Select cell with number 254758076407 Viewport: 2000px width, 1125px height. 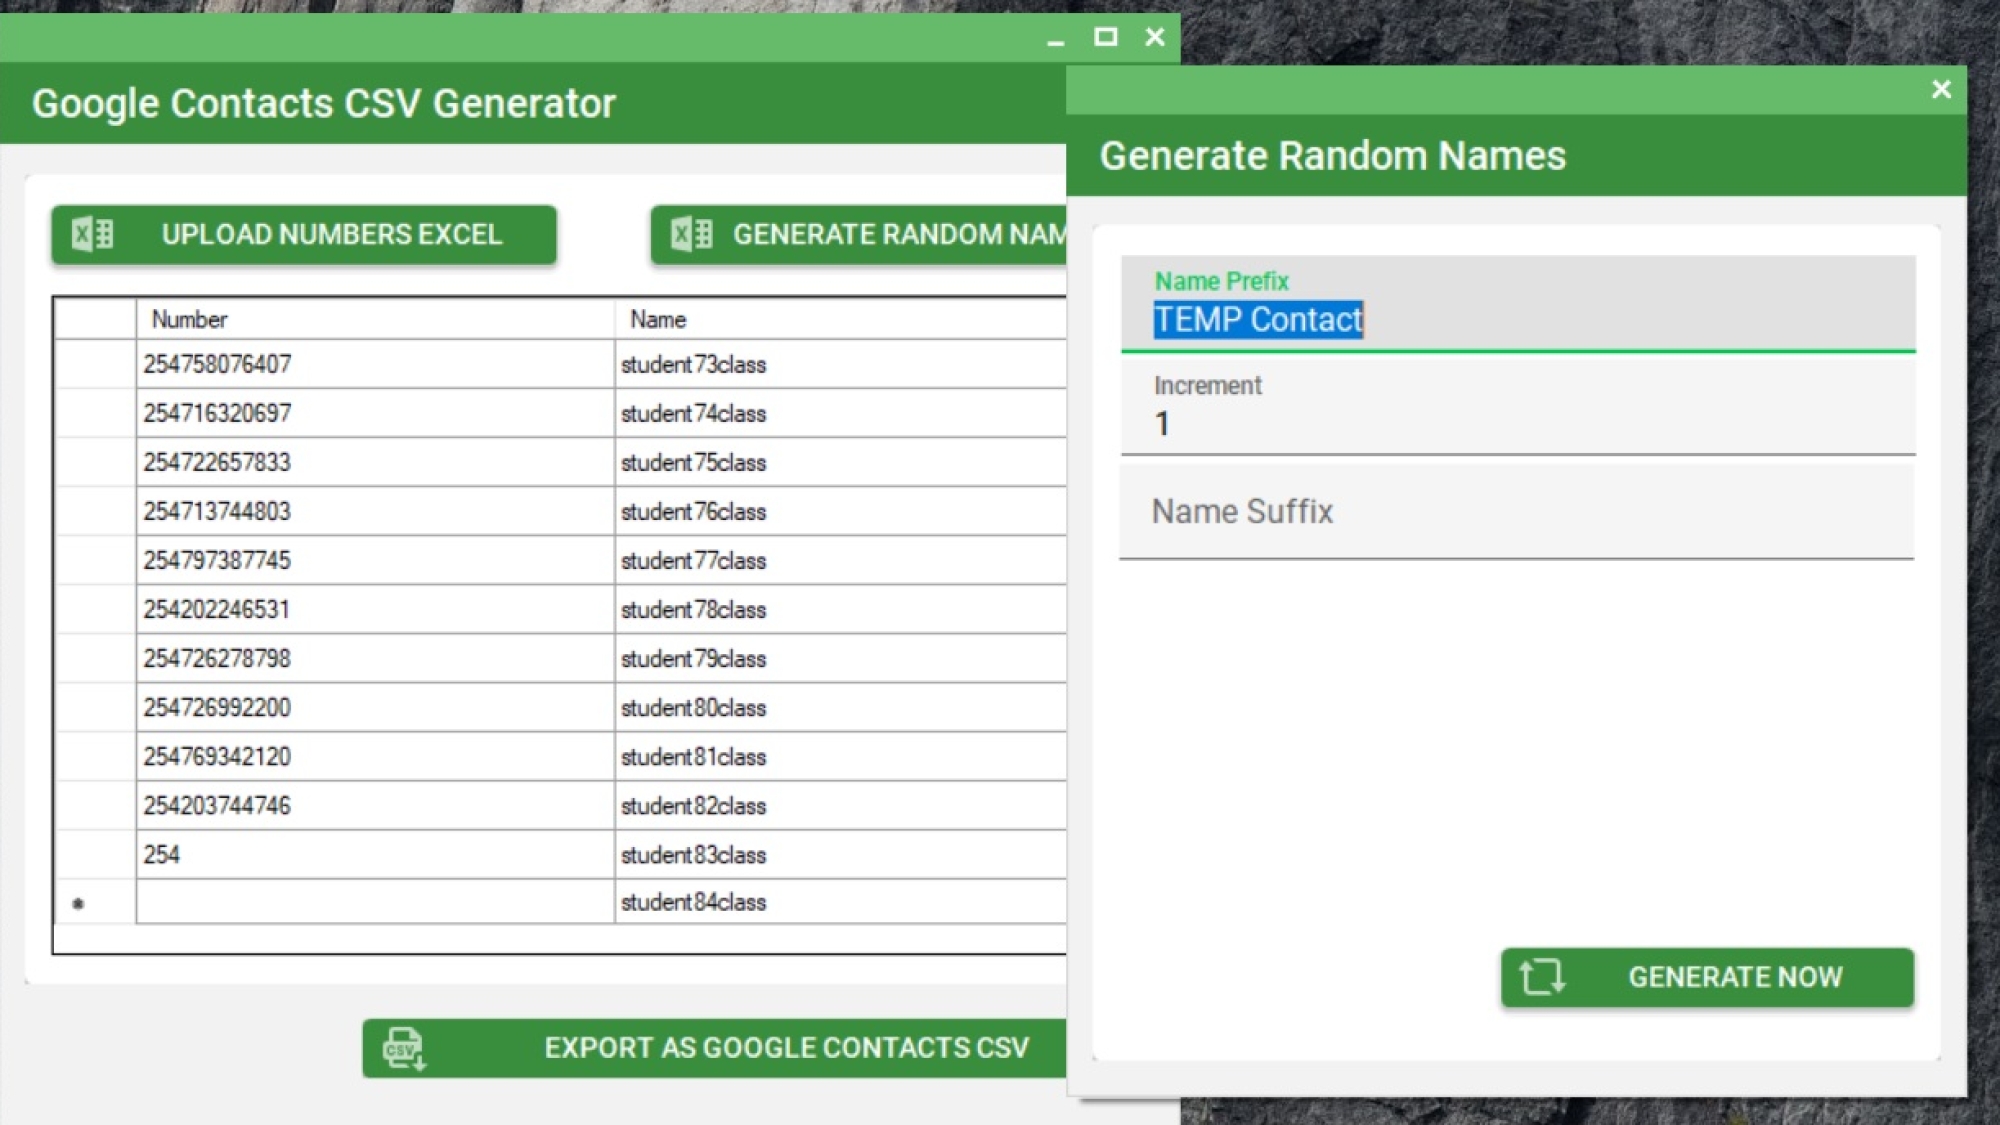(375, 364)
